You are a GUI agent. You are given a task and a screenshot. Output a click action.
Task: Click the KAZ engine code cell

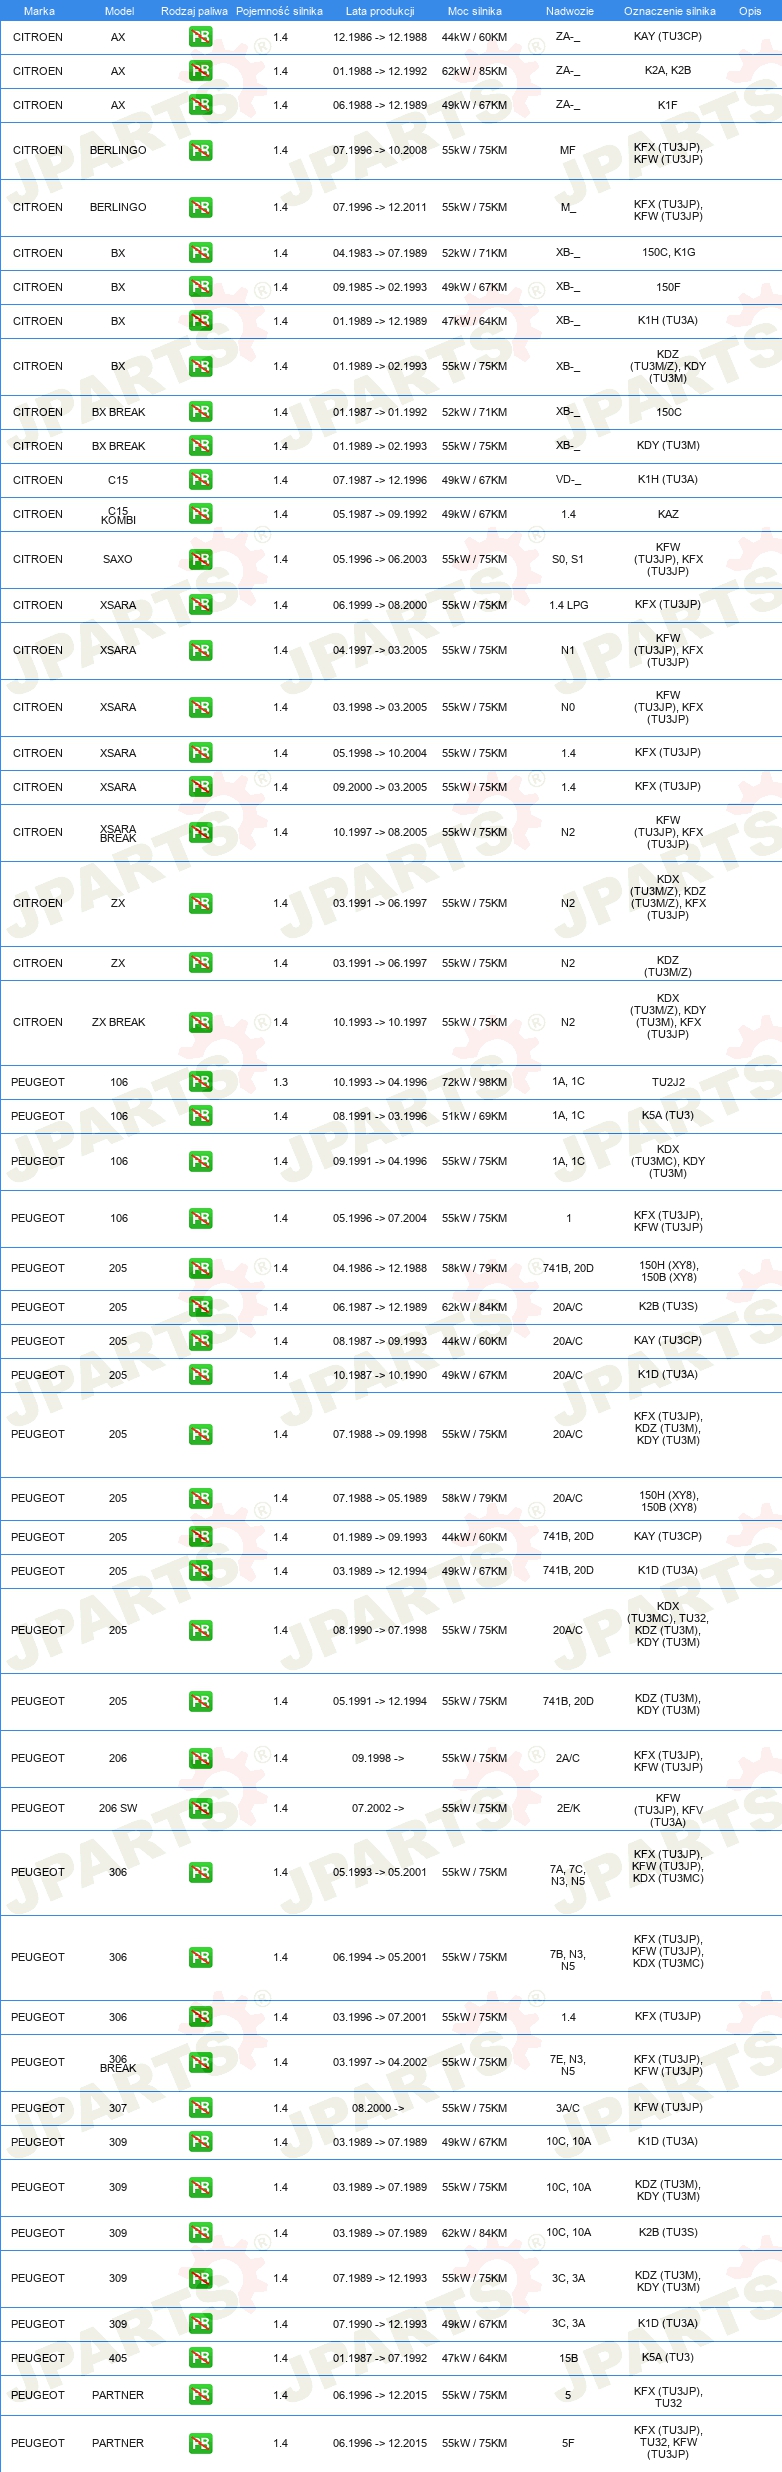668,514
